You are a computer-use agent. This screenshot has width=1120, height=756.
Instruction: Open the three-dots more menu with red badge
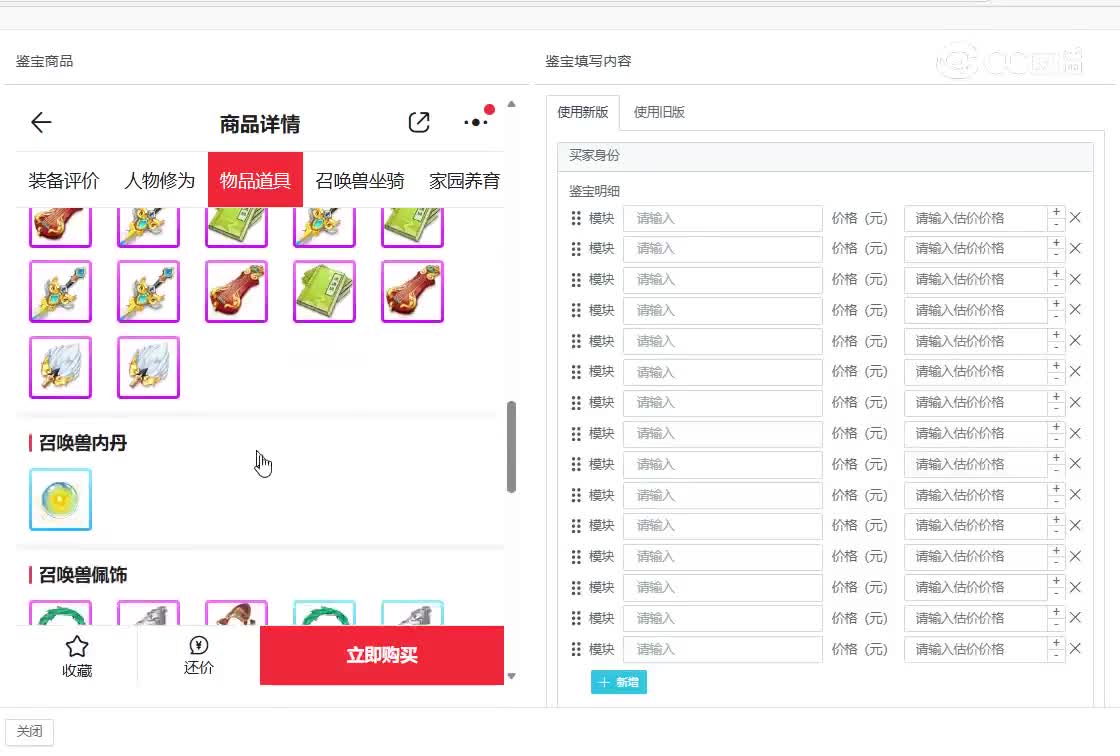pos(477,121)
